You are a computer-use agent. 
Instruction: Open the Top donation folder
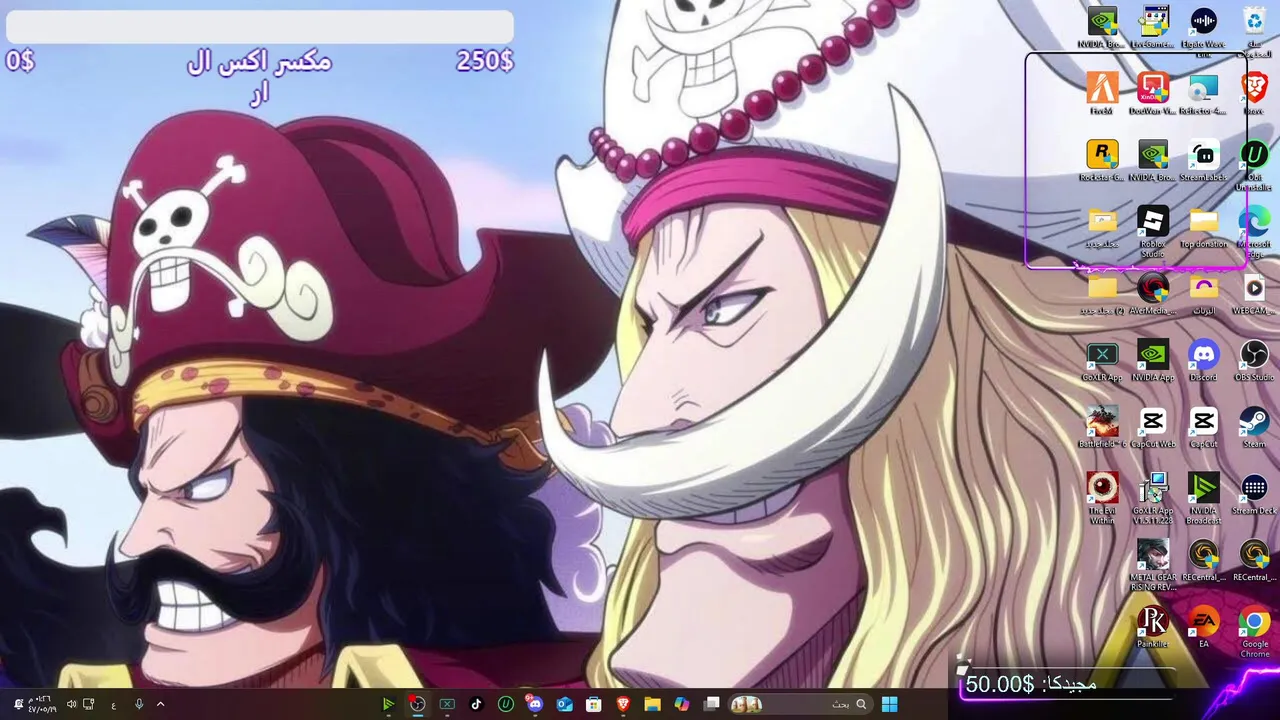point(1204,227)
